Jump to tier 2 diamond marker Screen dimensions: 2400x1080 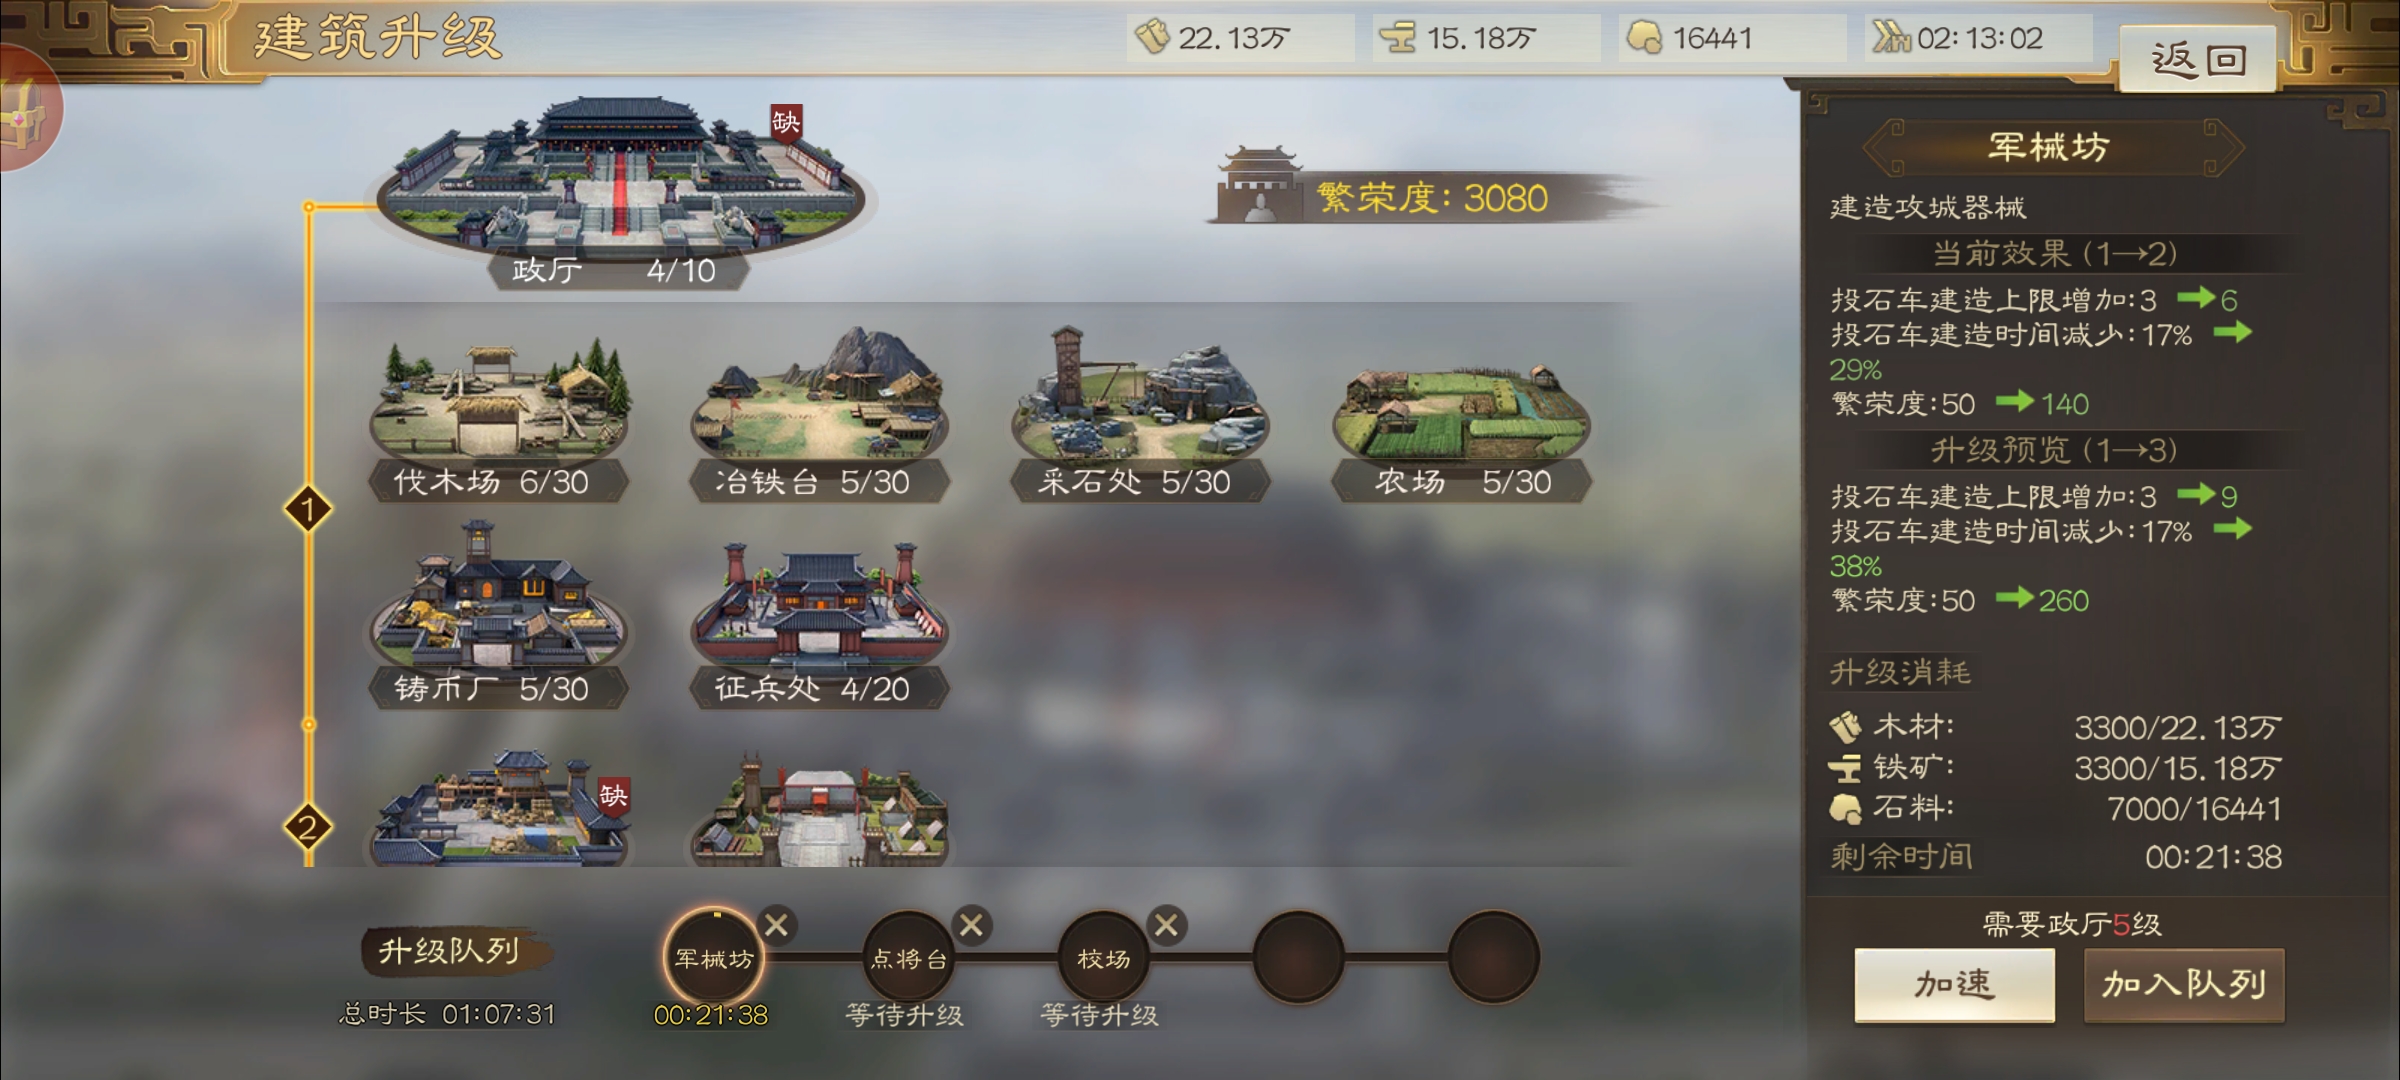(308, 827)
